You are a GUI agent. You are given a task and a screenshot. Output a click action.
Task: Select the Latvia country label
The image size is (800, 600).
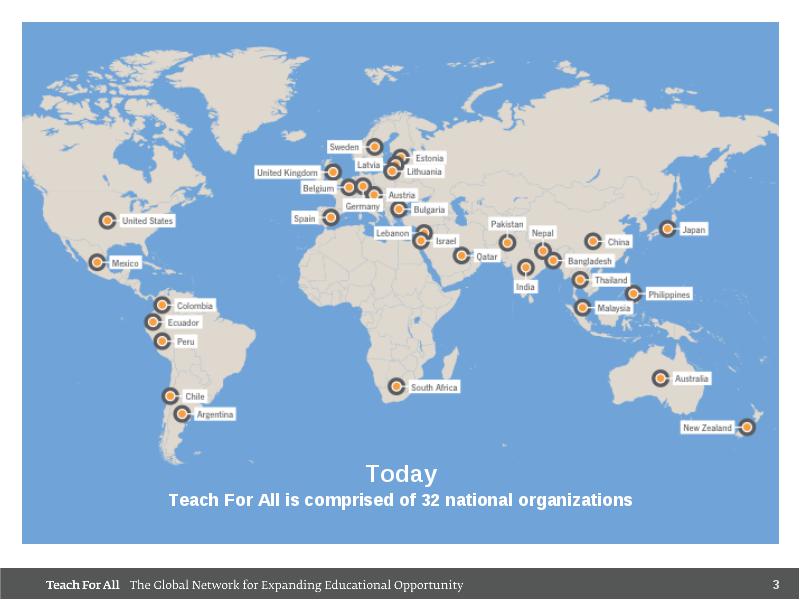click(x=368, y=165)
